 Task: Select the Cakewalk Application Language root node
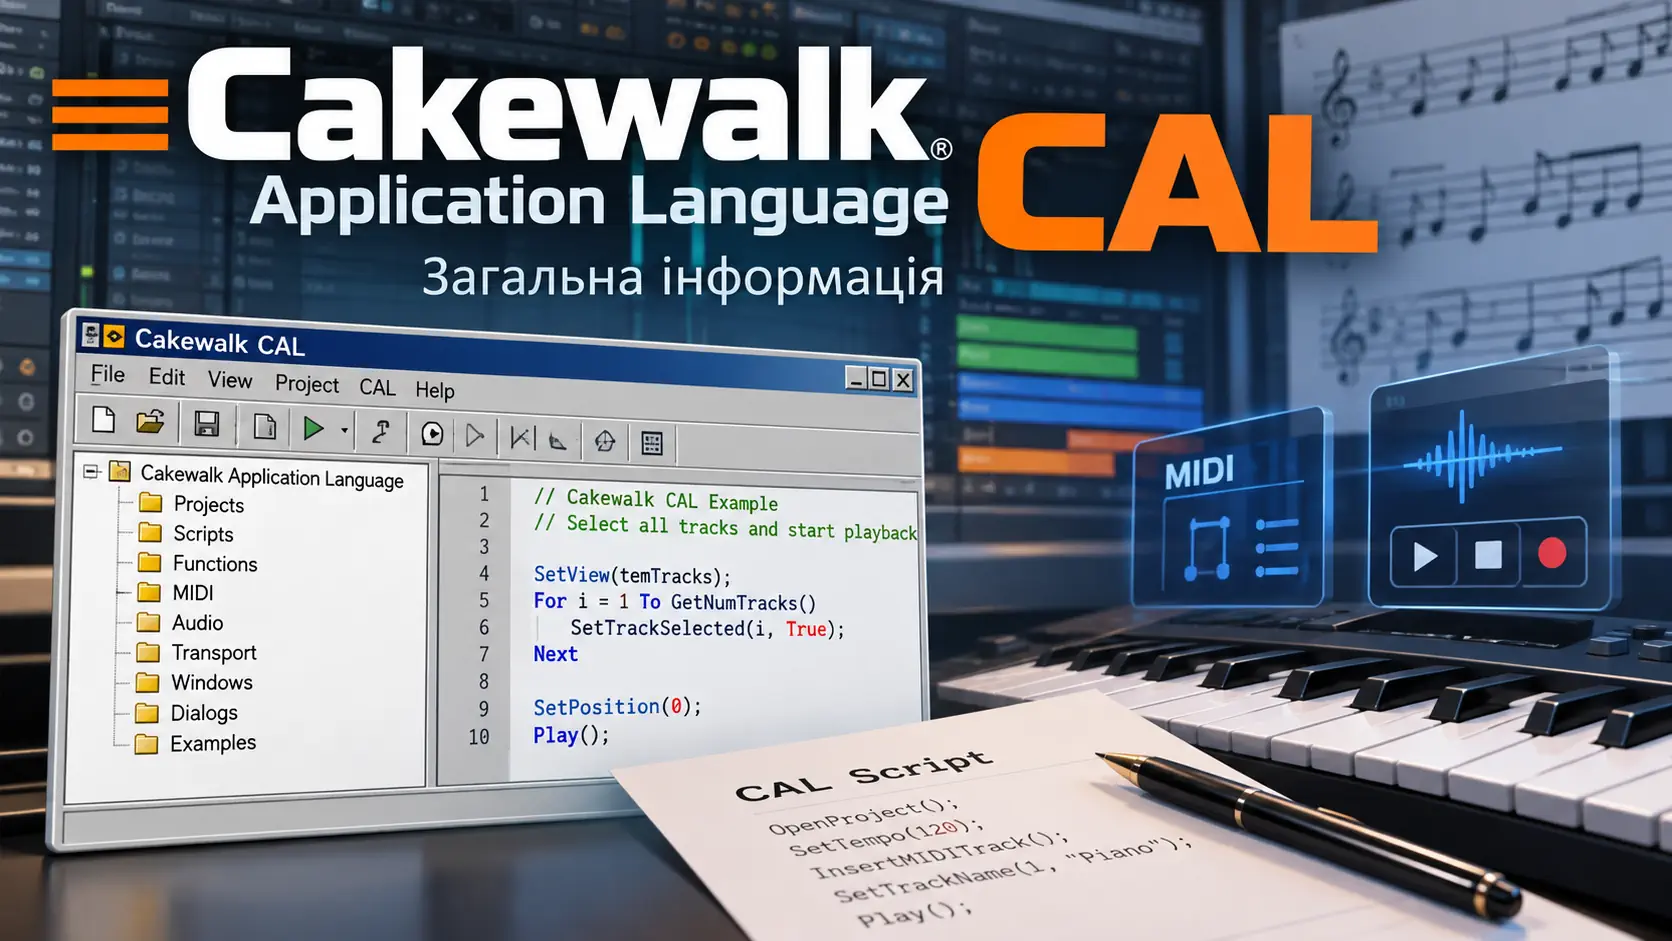272,476
